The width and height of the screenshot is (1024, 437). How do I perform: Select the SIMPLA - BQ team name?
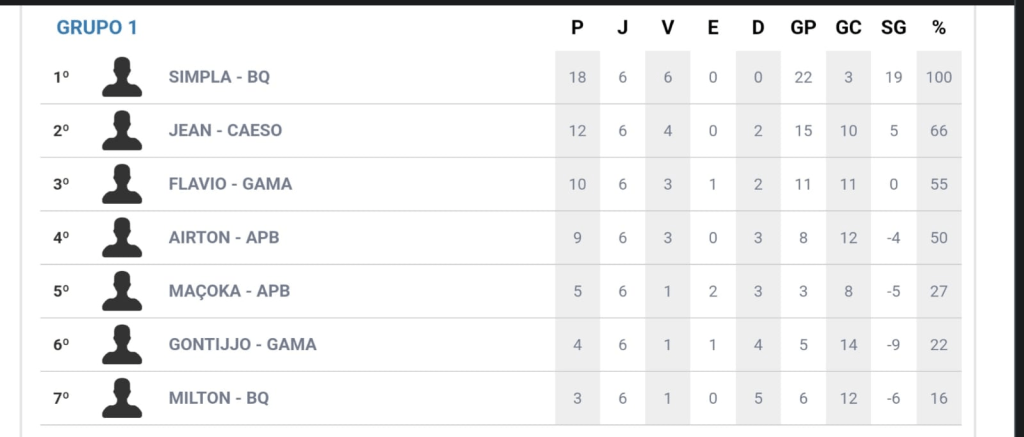click(219, 77)
